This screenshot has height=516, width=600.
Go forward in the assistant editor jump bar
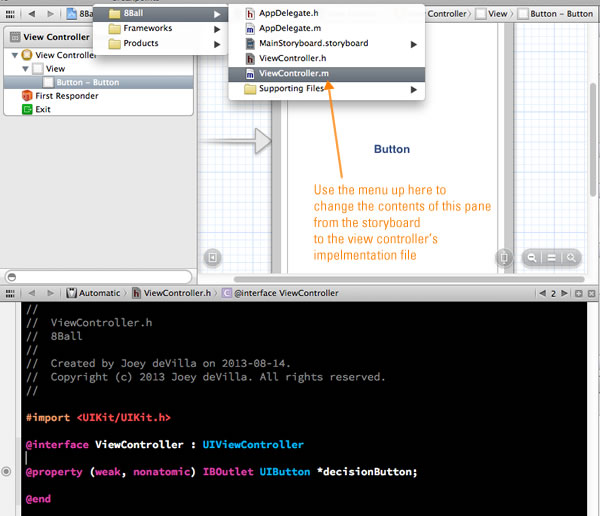(50, 293)
